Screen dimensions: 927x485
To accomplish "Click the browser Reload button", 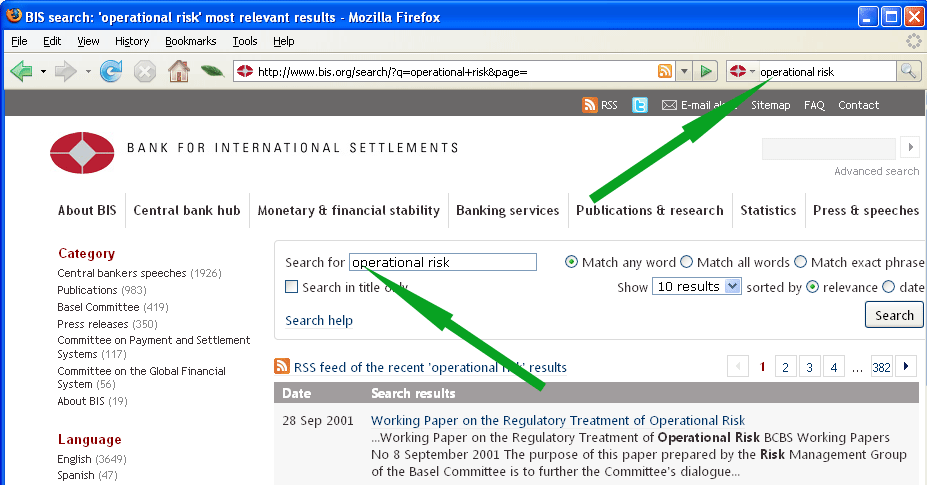I will [111, 71].
